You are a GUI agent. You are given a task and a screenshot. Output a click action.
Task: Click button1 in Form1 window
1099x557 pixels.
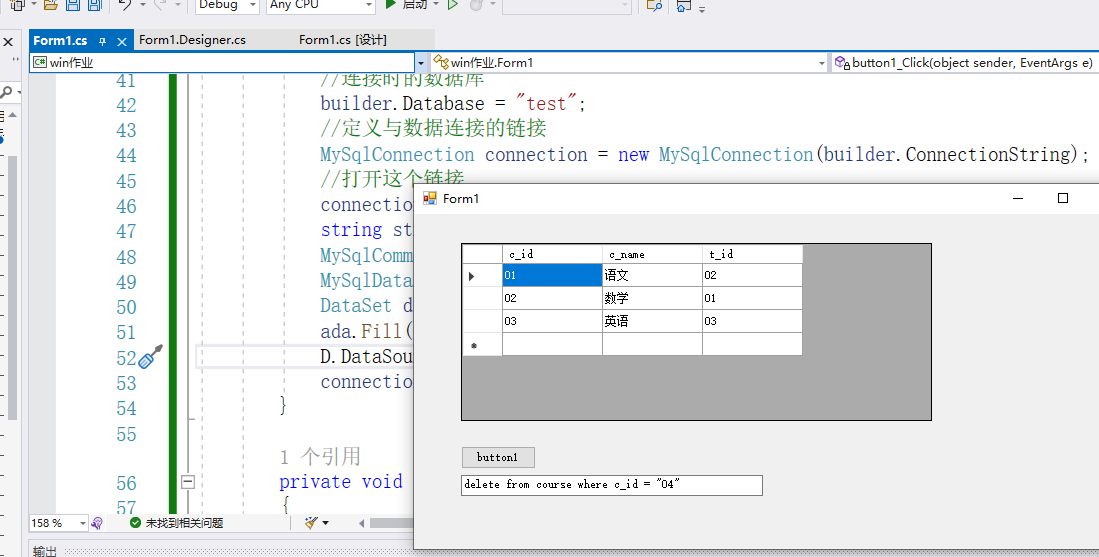[498, 458]
